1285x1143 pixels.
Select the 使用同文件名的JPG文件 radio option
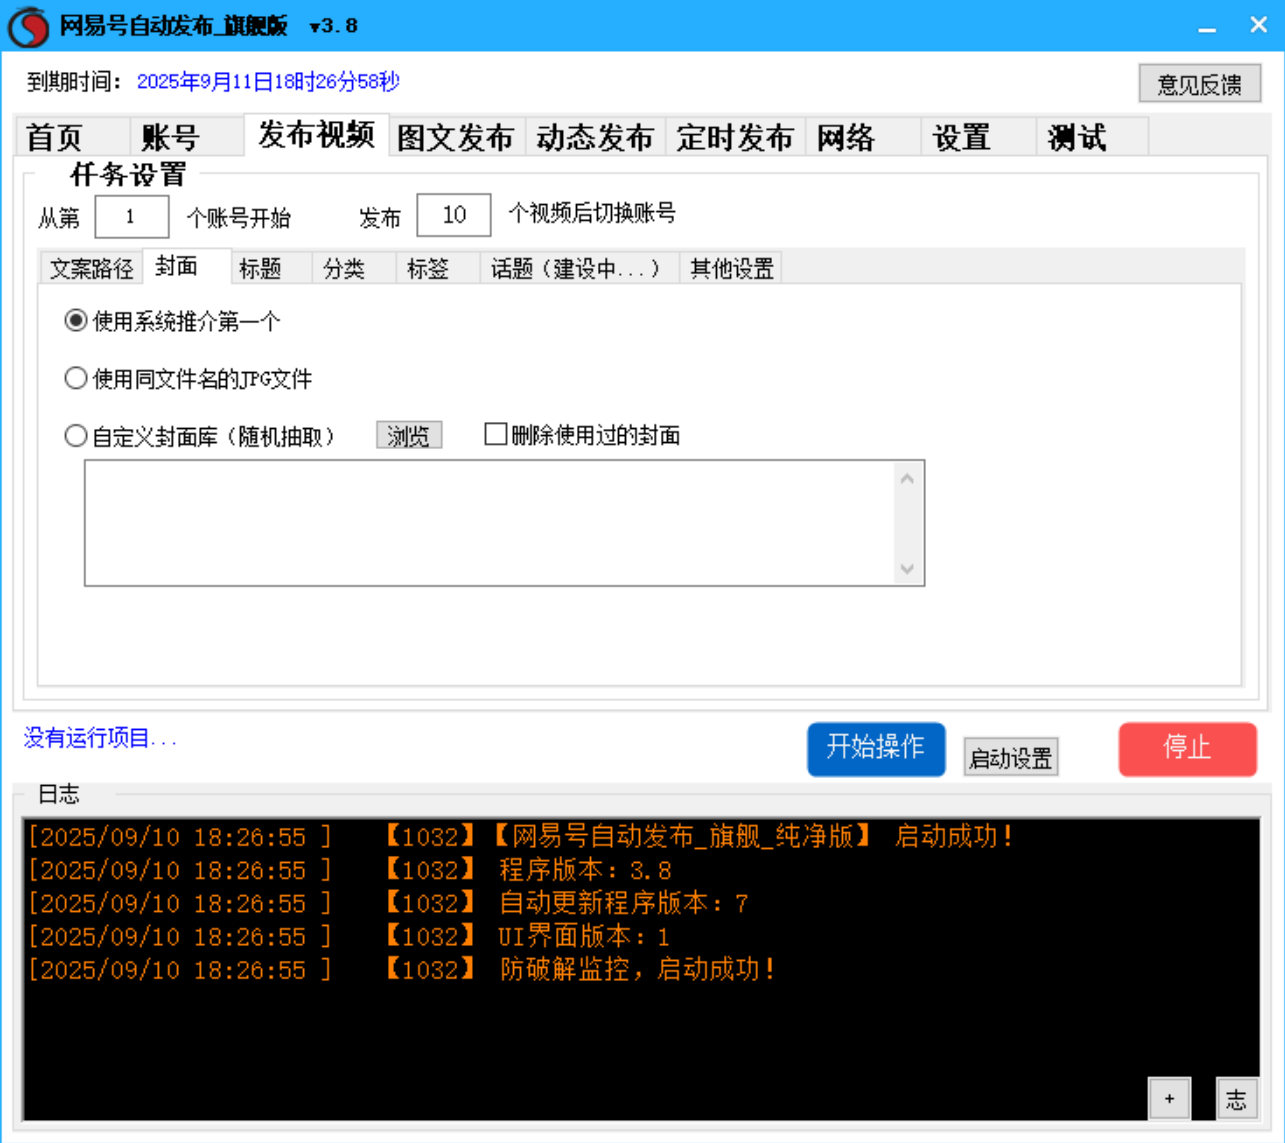click(x=75, y=377)
